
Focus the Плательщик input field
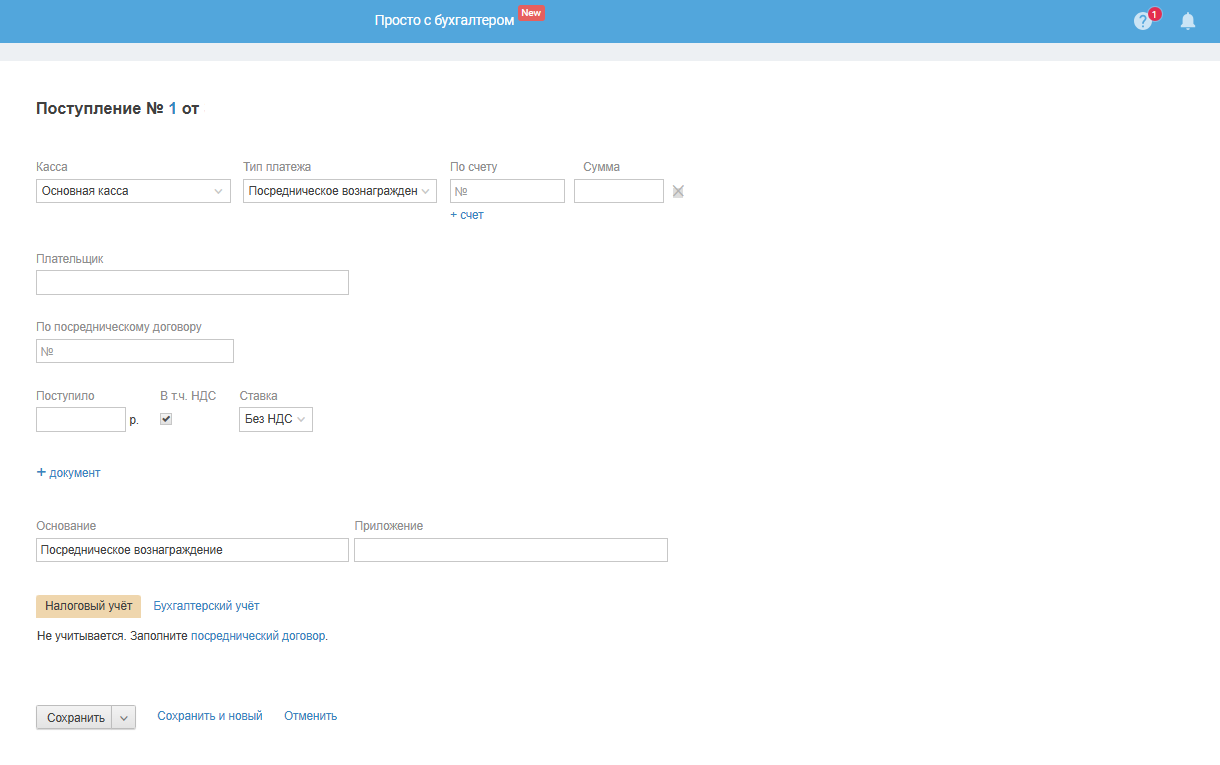[192, 282]
